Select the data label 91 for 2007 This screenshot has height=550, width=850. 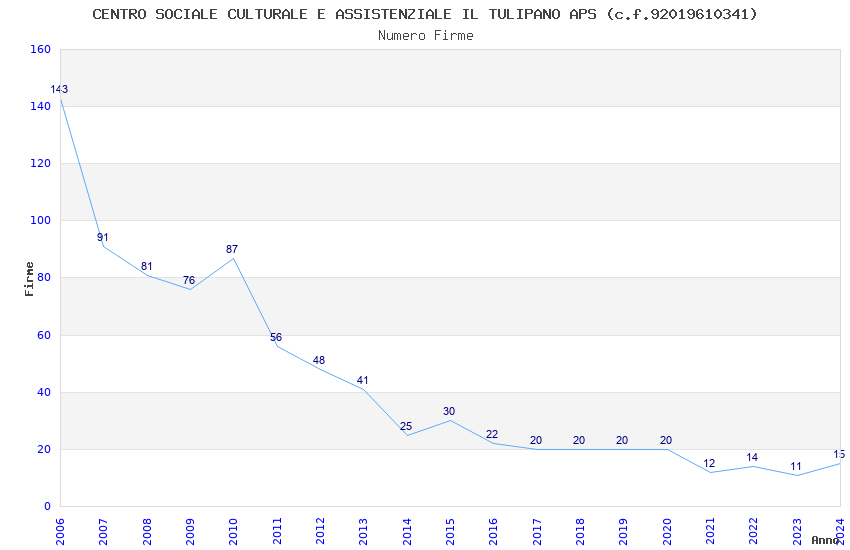pyautogui.click(x=102, y=237)
